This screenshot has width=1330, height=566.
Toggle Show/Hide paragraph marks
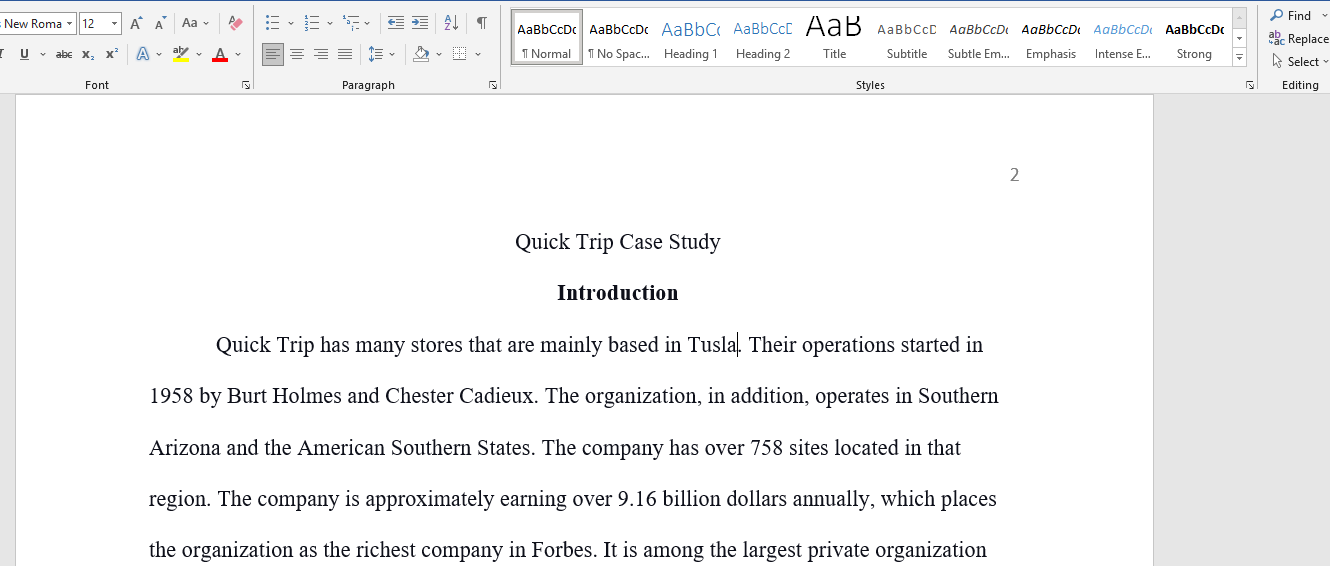[482, 23]
